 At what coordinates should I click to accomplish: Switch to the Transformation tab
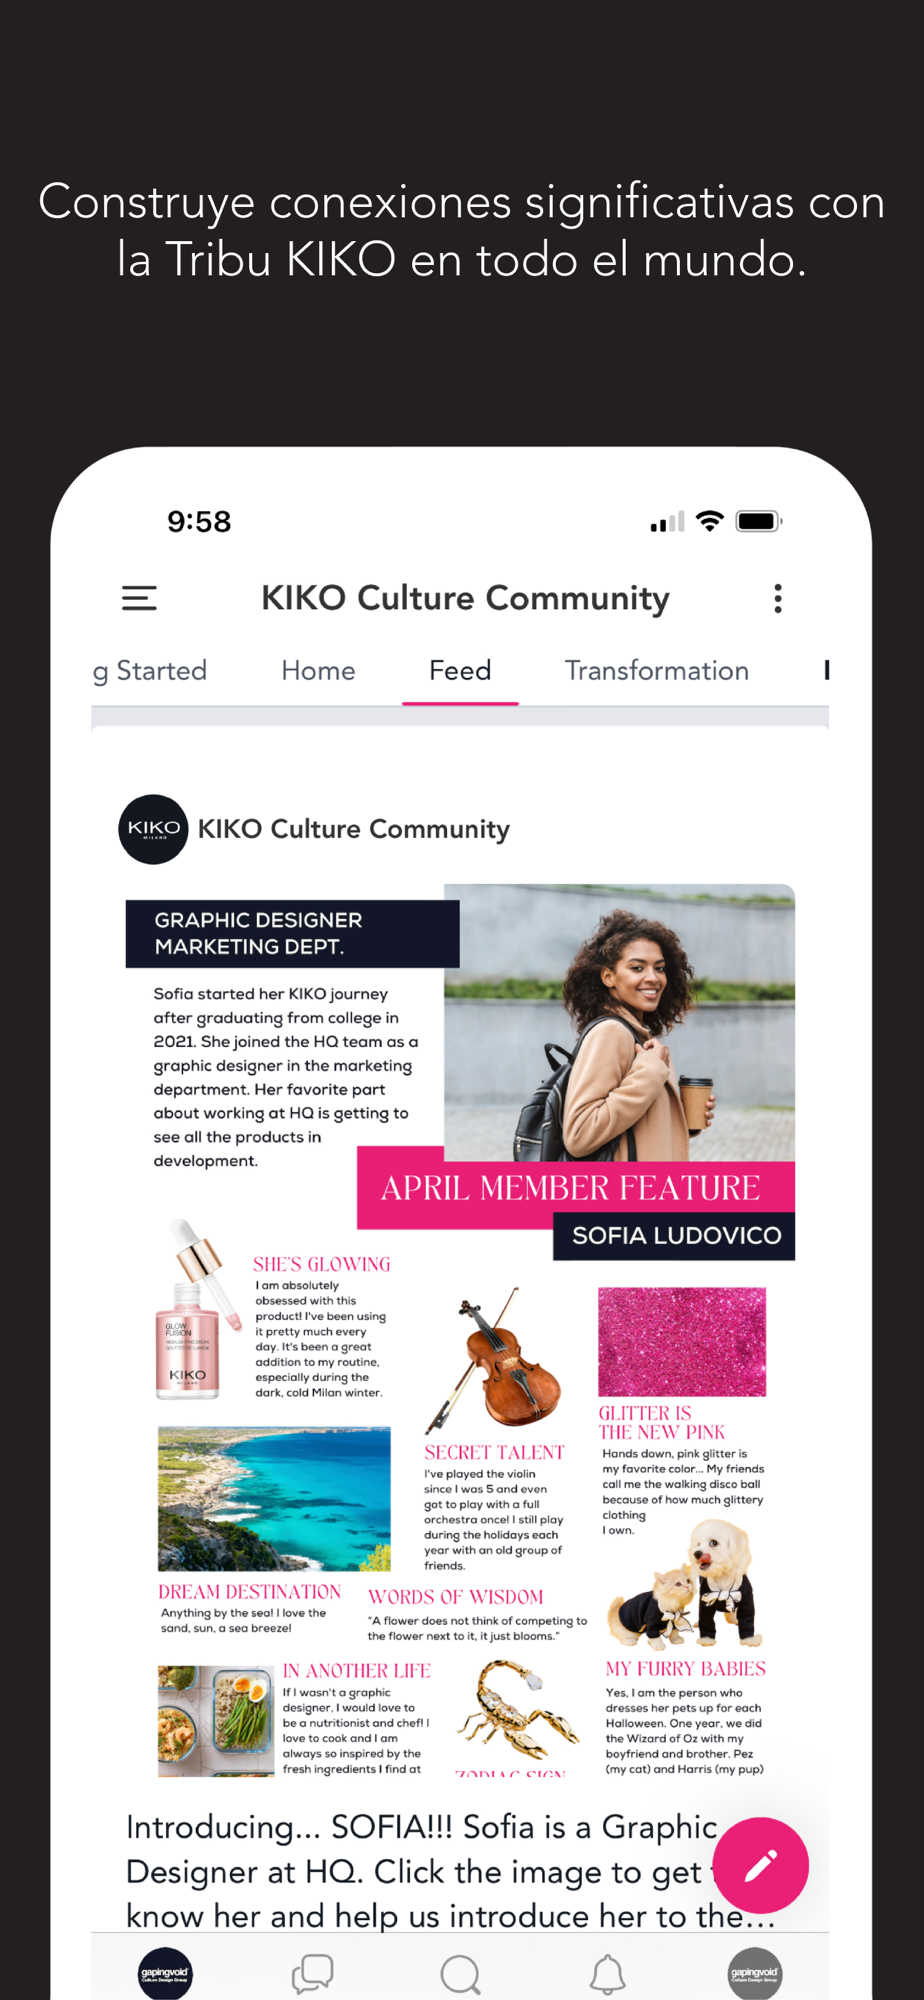coord(657,670)
